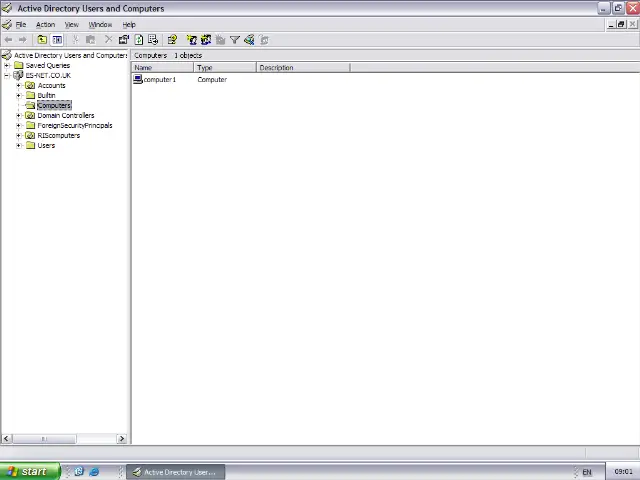Click the ES-NET.CO.UK domain icon

coord(18,75)
